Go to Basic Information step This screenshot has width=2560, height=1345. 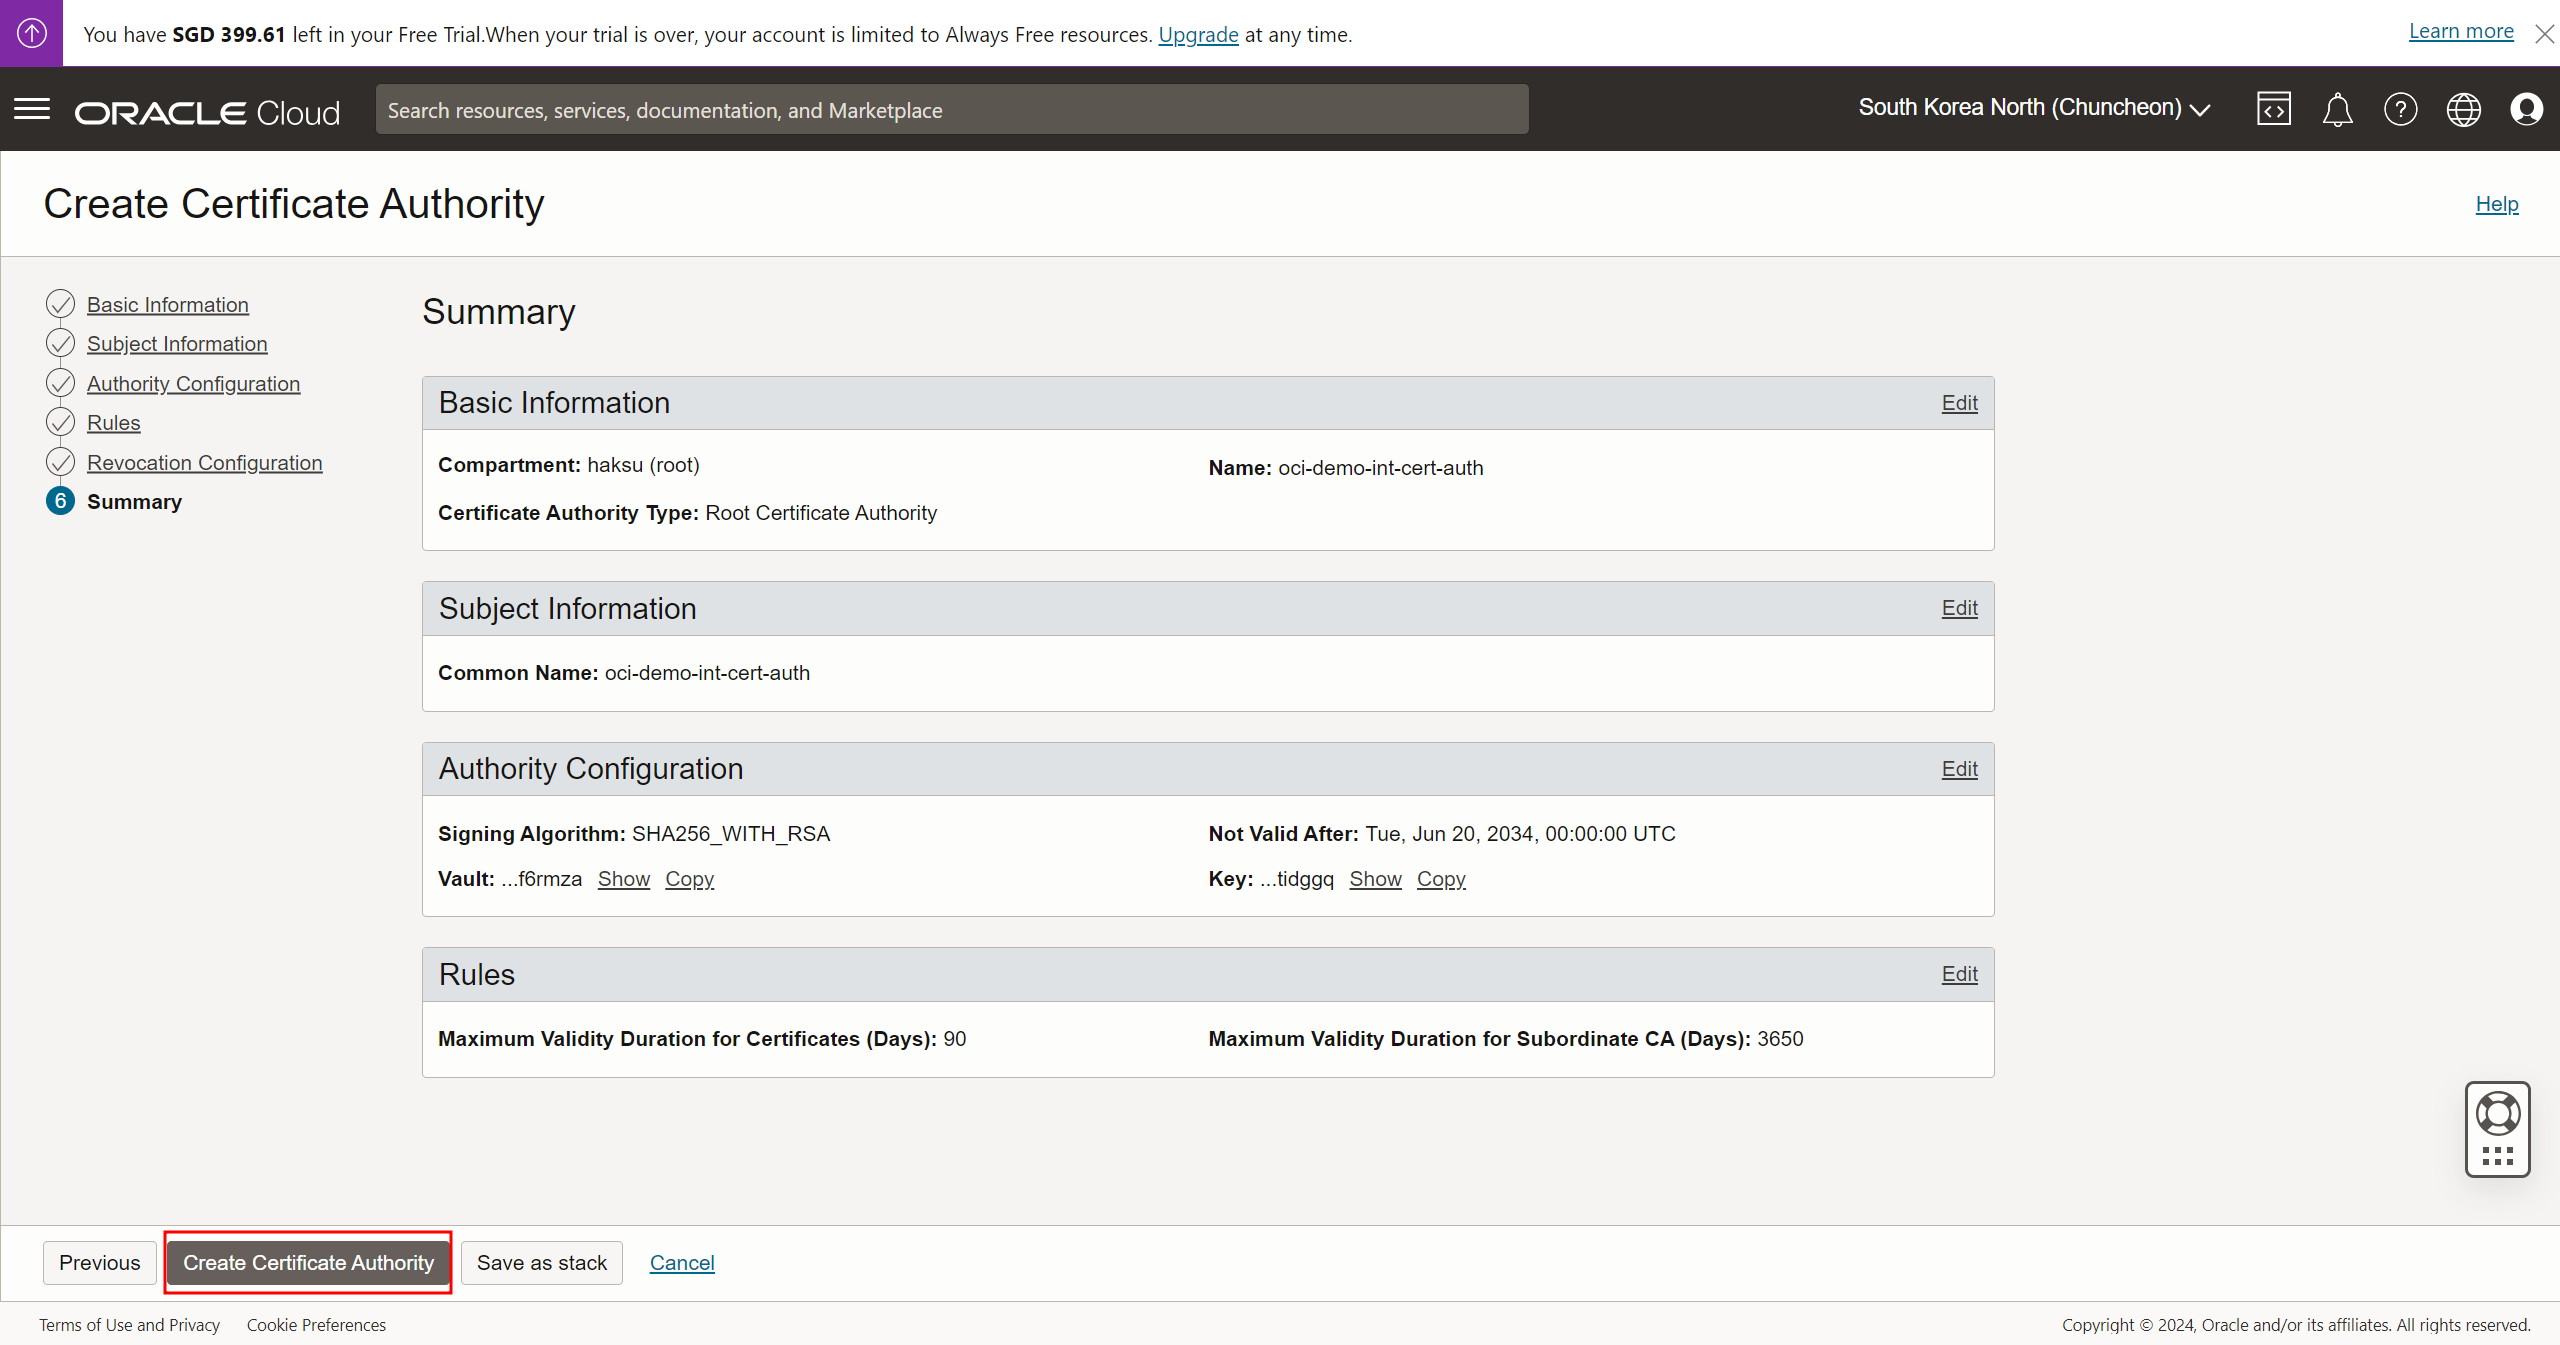click(167, 305)
